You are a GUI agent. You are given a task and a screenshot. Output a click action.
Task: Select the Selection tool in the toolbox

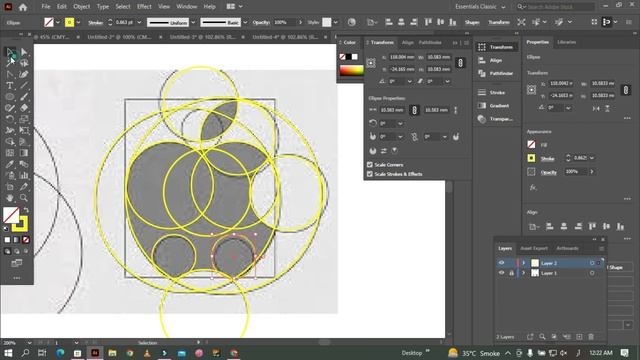pos(10,52)
